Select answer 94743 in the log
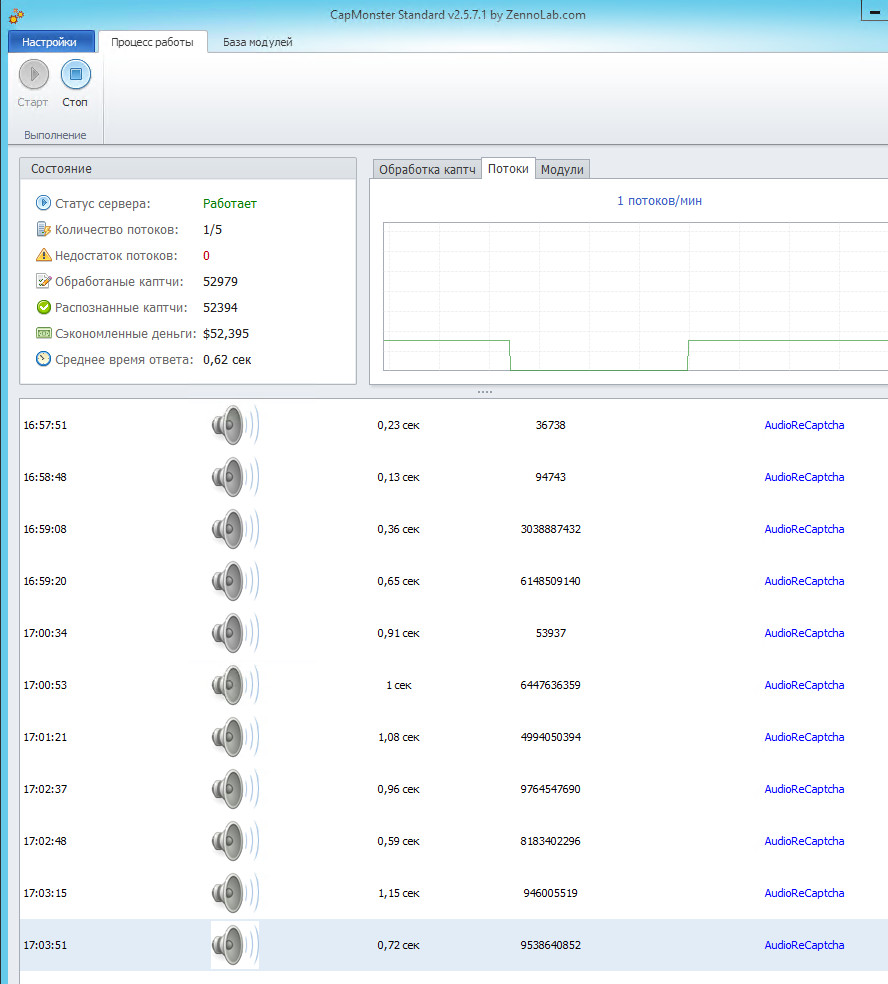The width and height of the screenshot is (888, 984). [x=550, y=477]
